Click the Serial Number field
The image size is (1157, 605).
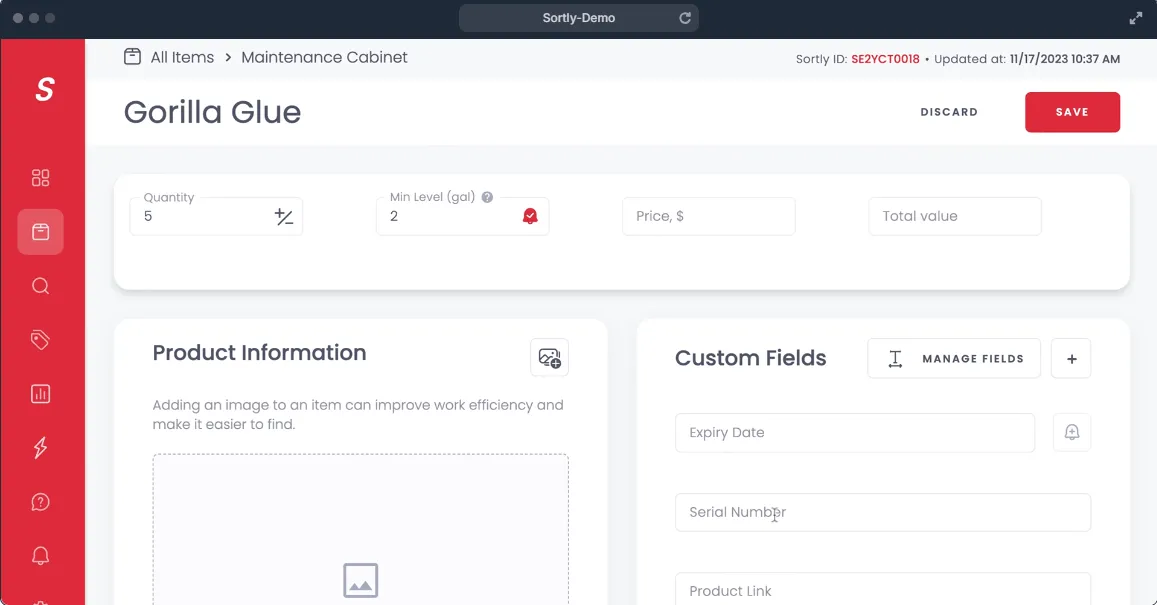[x=883, y=512]
